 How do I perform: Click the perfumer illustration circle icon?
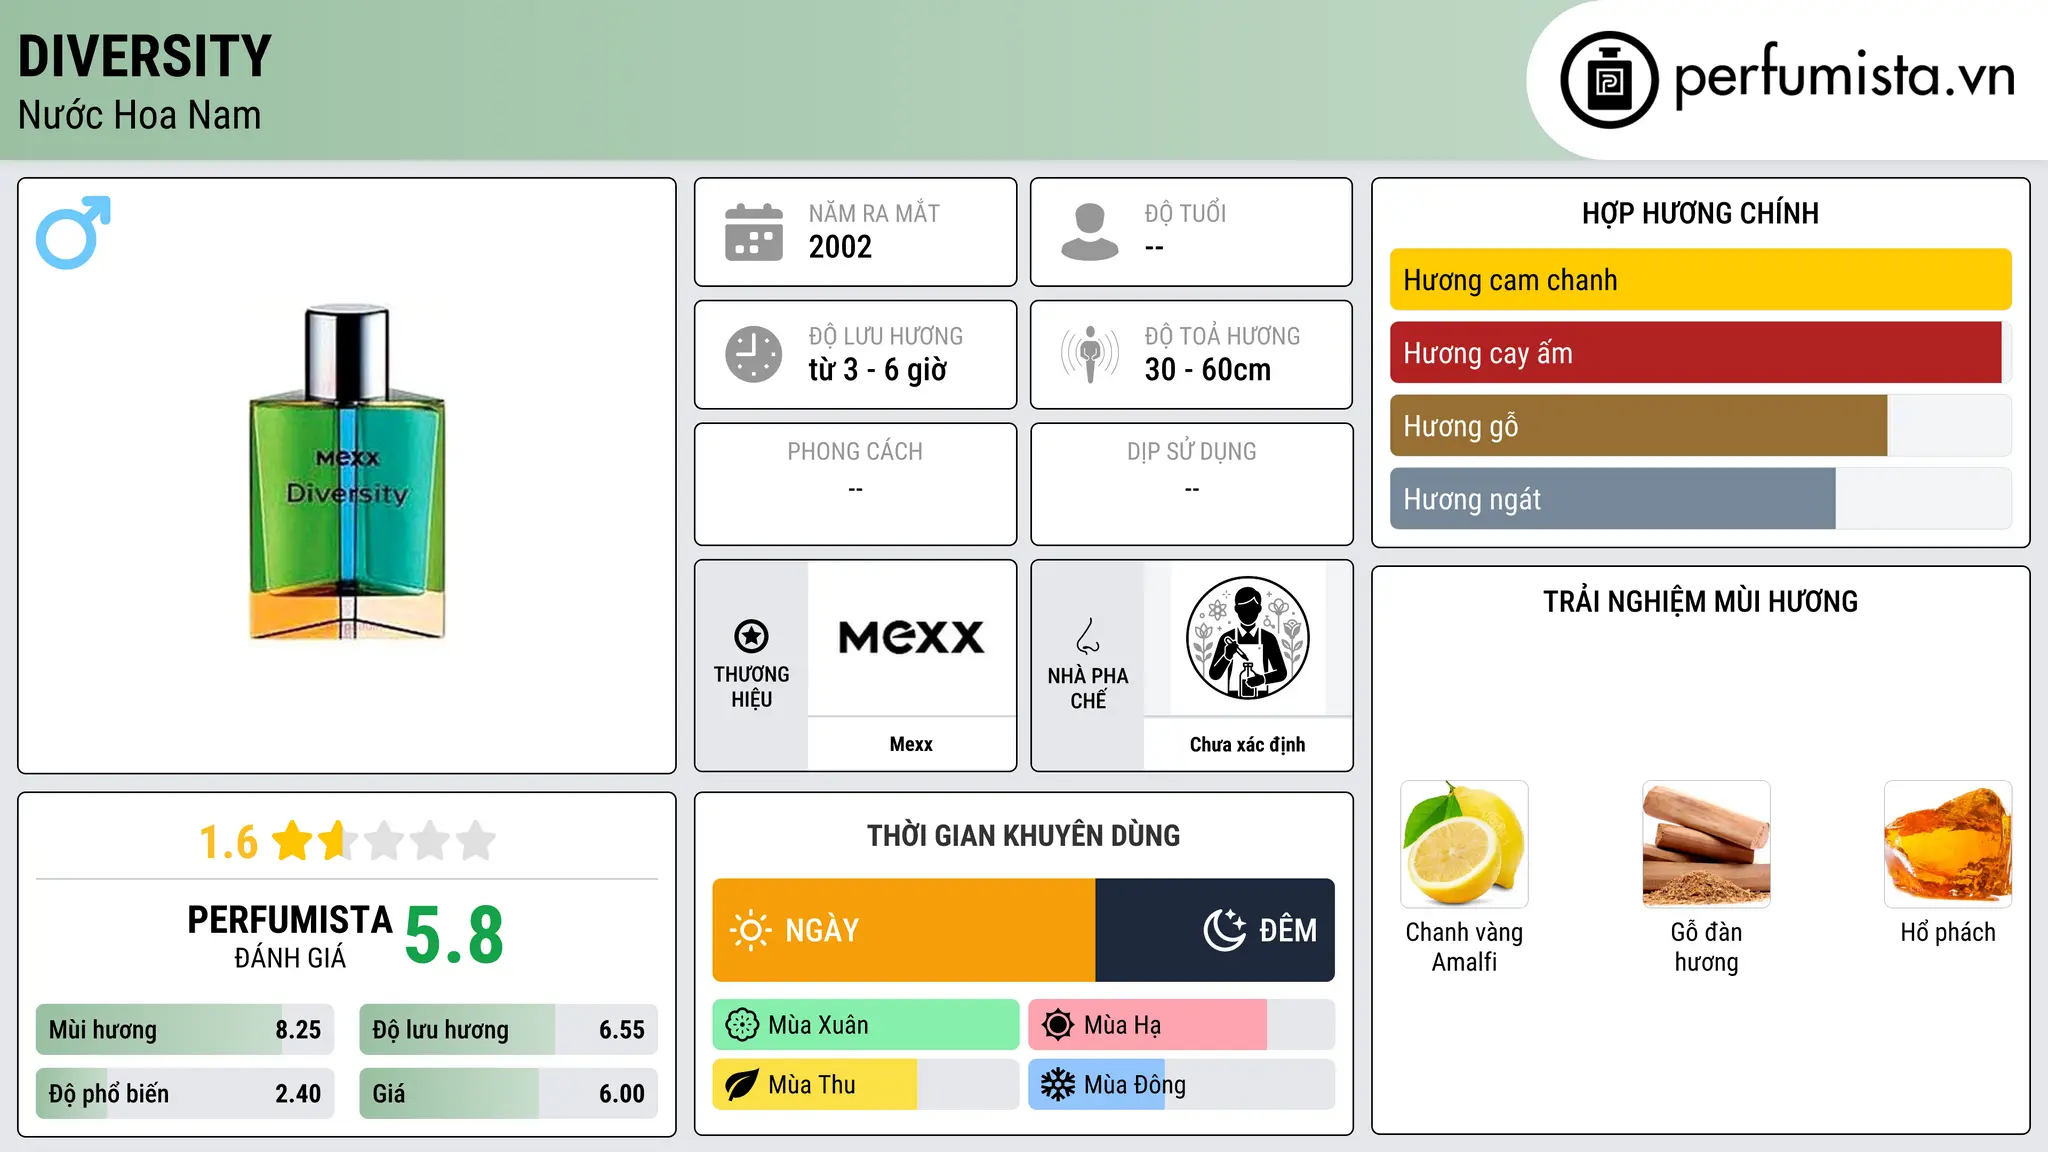tap(1247, 638)
